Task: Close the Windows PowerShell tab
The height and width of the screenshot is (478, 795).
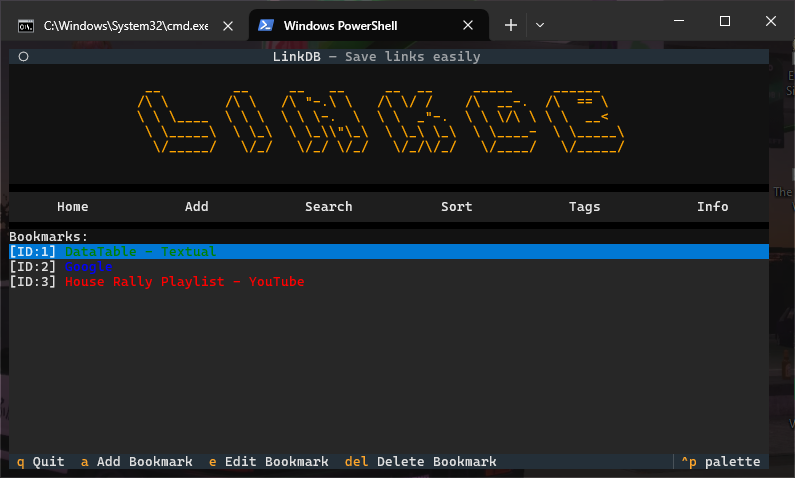Action: coord(468,25)
